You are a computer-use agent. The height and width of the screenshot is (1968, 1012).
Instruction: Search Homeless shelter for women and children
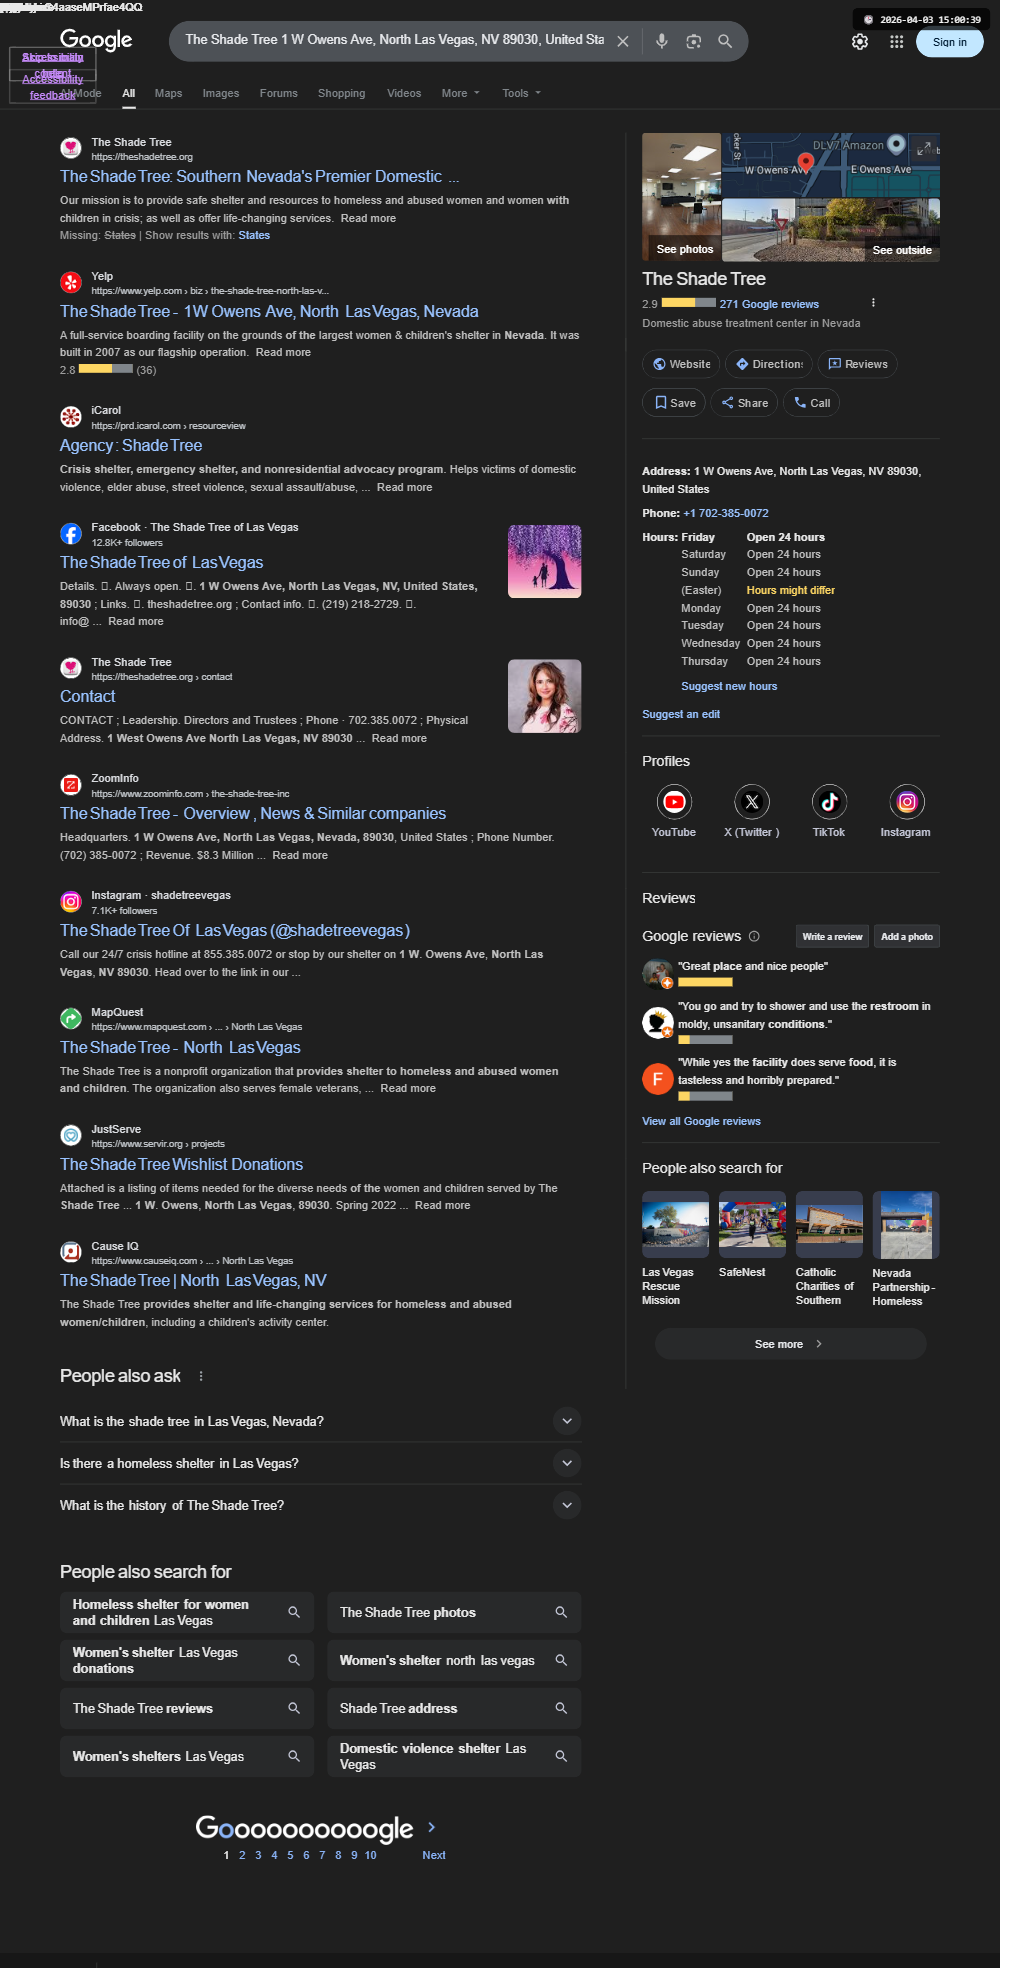(x=187, y=1612)
